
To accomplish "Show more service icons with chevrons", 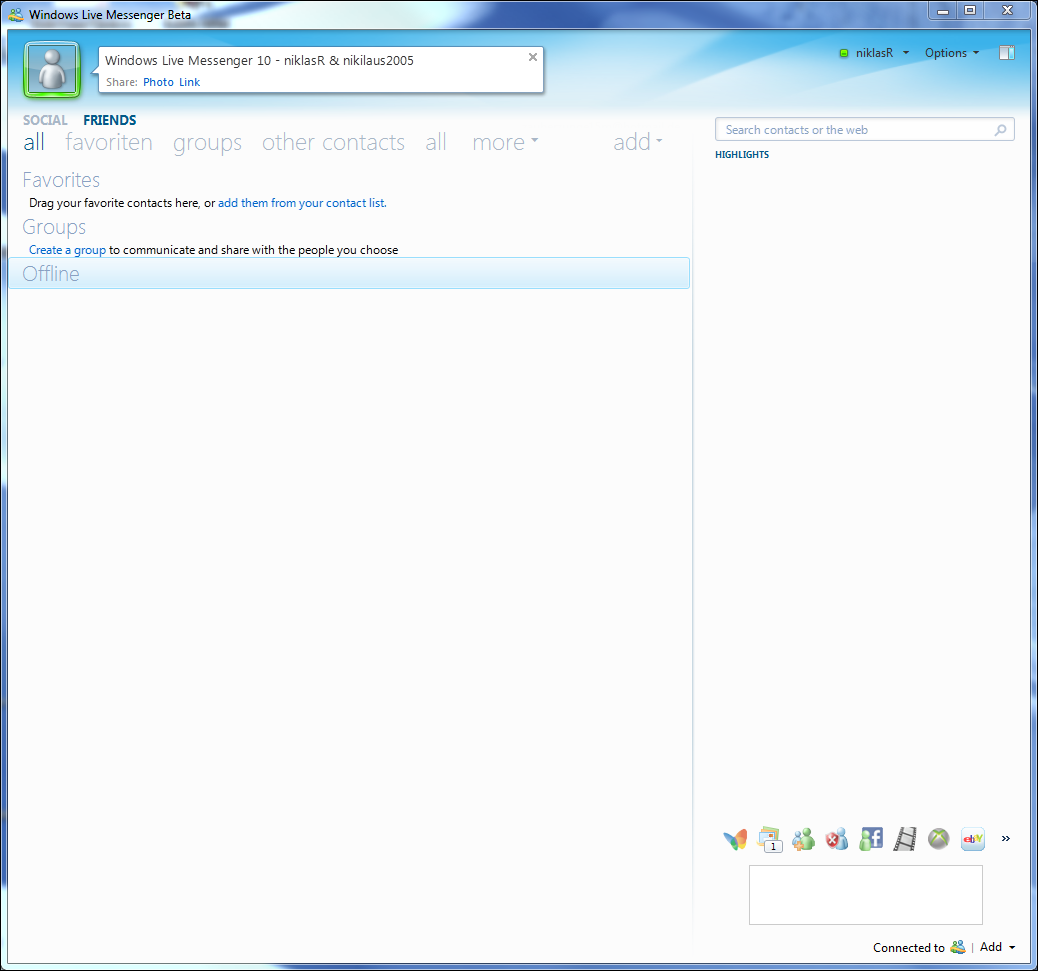I will (1006, 839).
